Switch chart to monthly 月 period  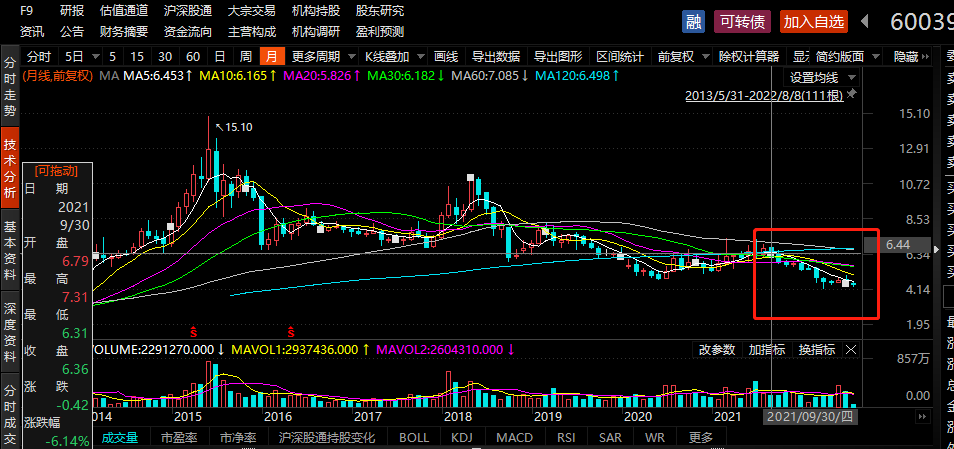(x=272, y=56)
